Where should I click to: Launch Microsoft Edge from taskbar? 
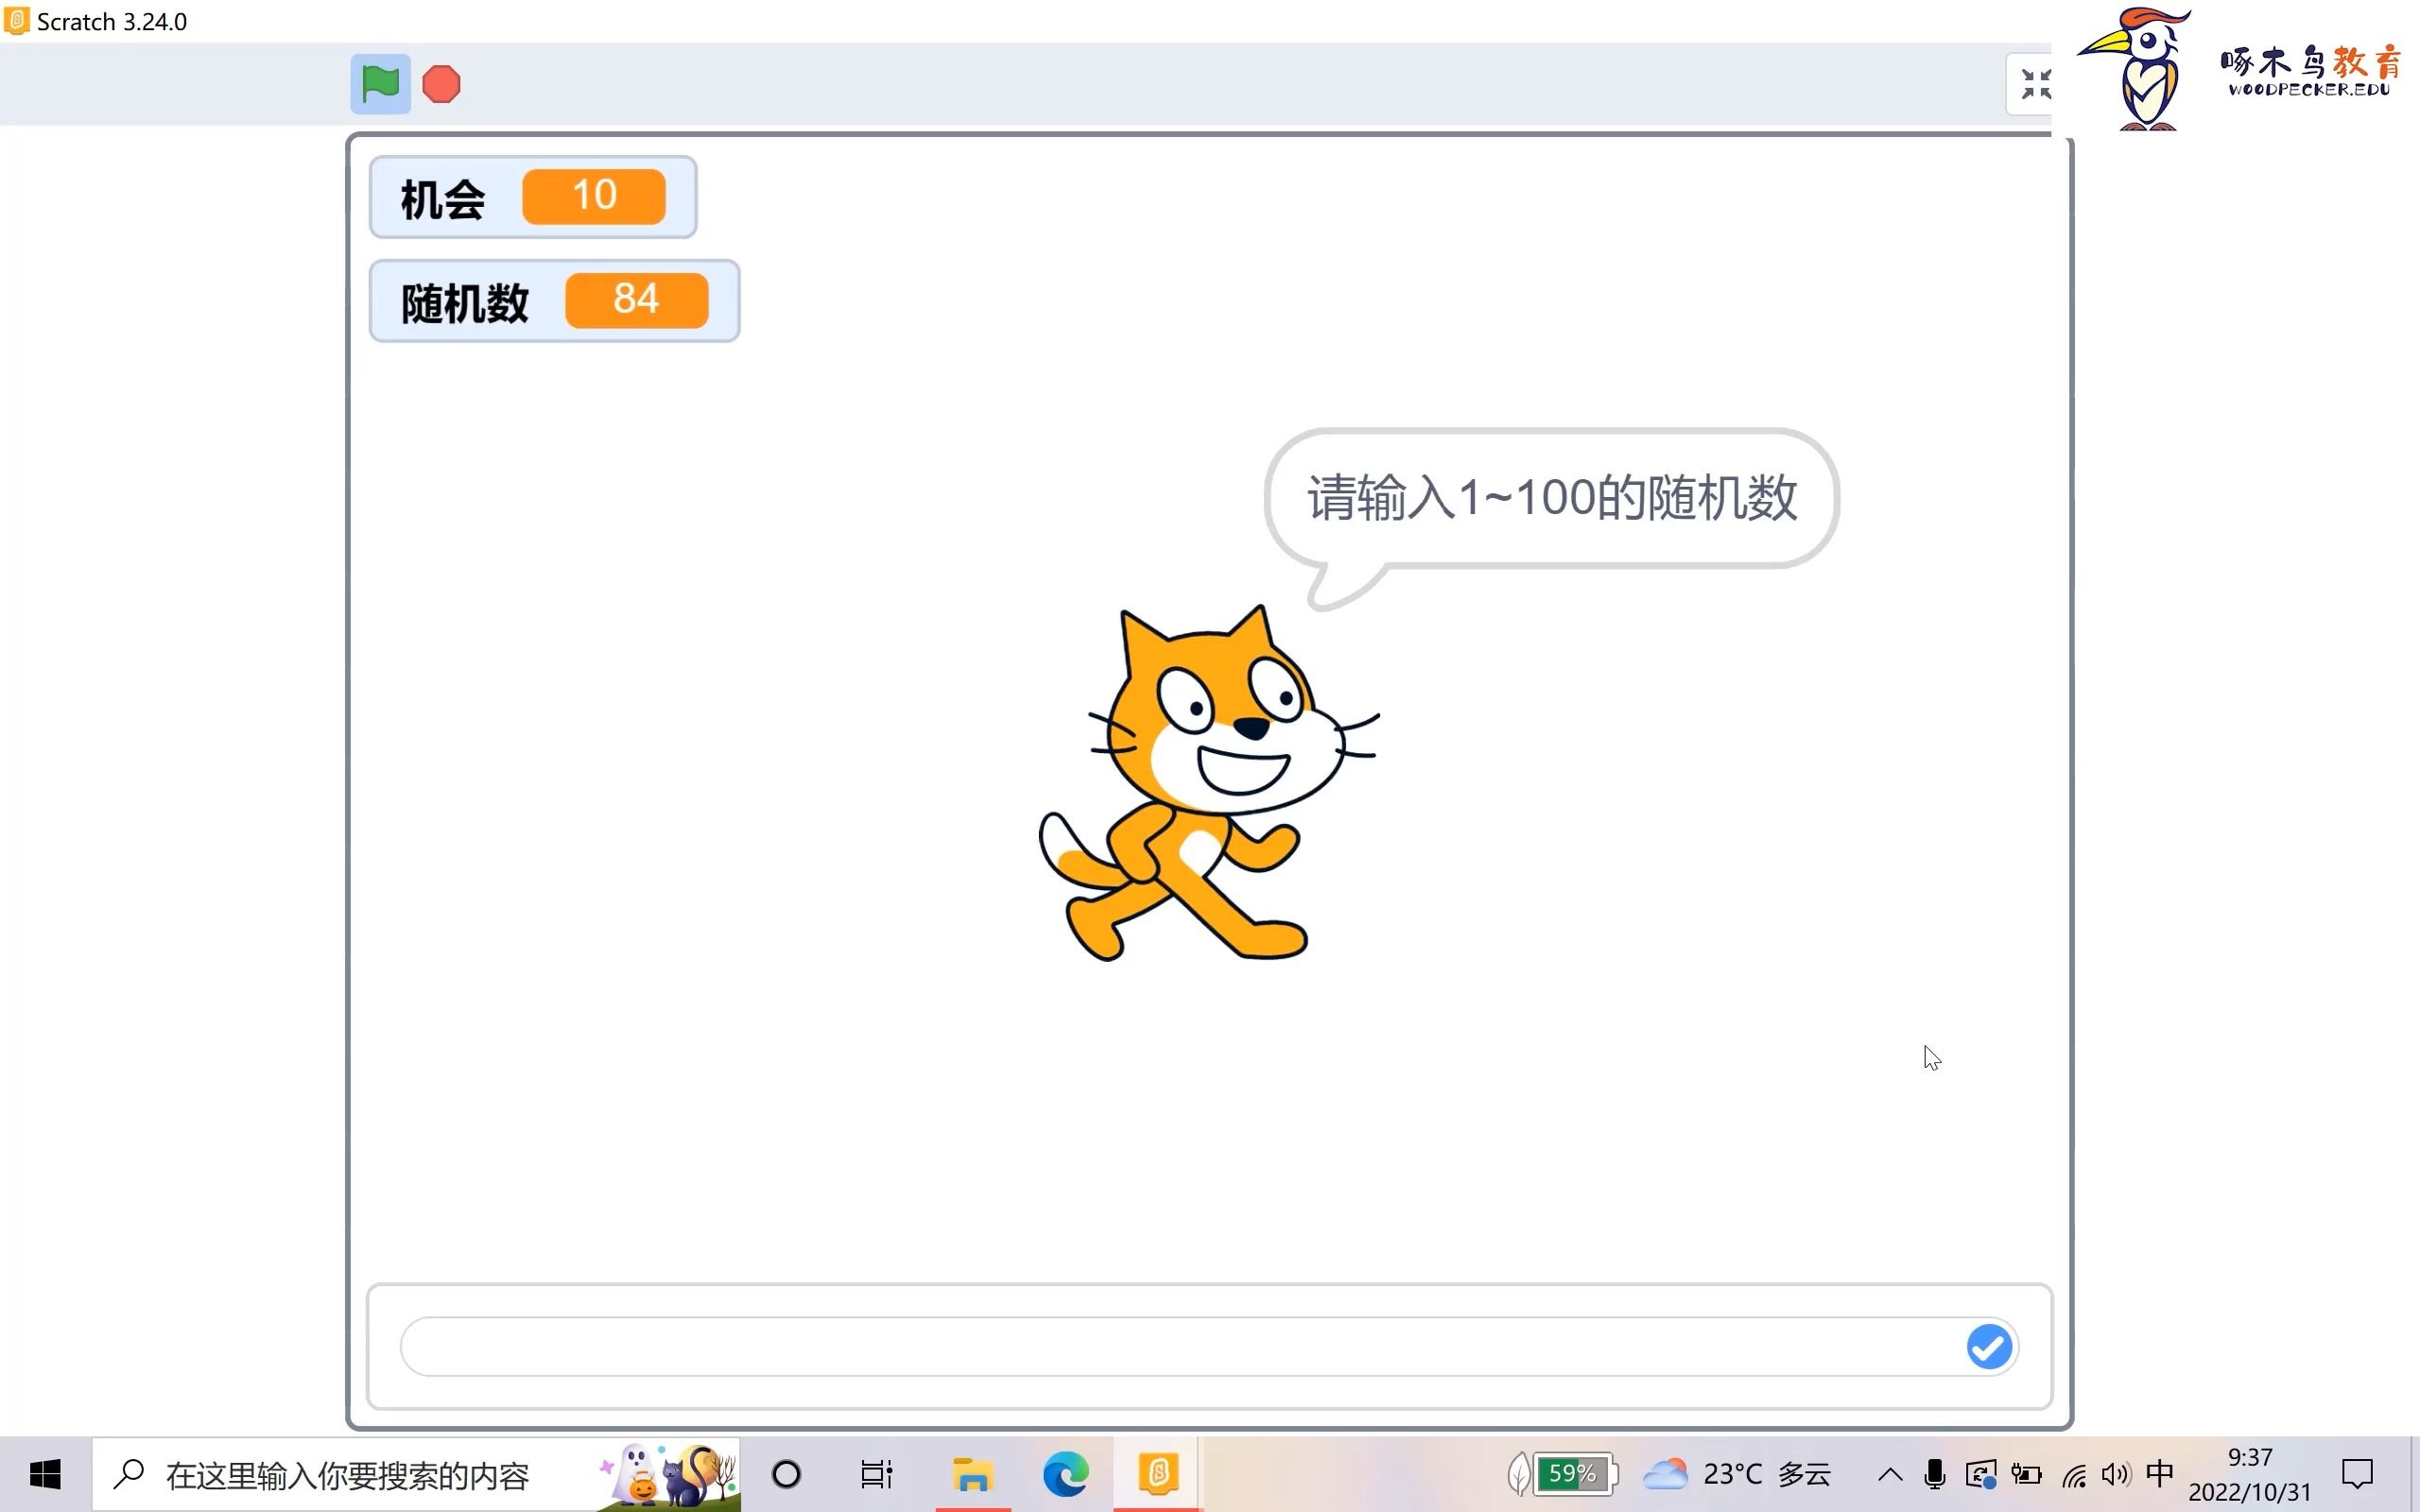[1065, 1474]
